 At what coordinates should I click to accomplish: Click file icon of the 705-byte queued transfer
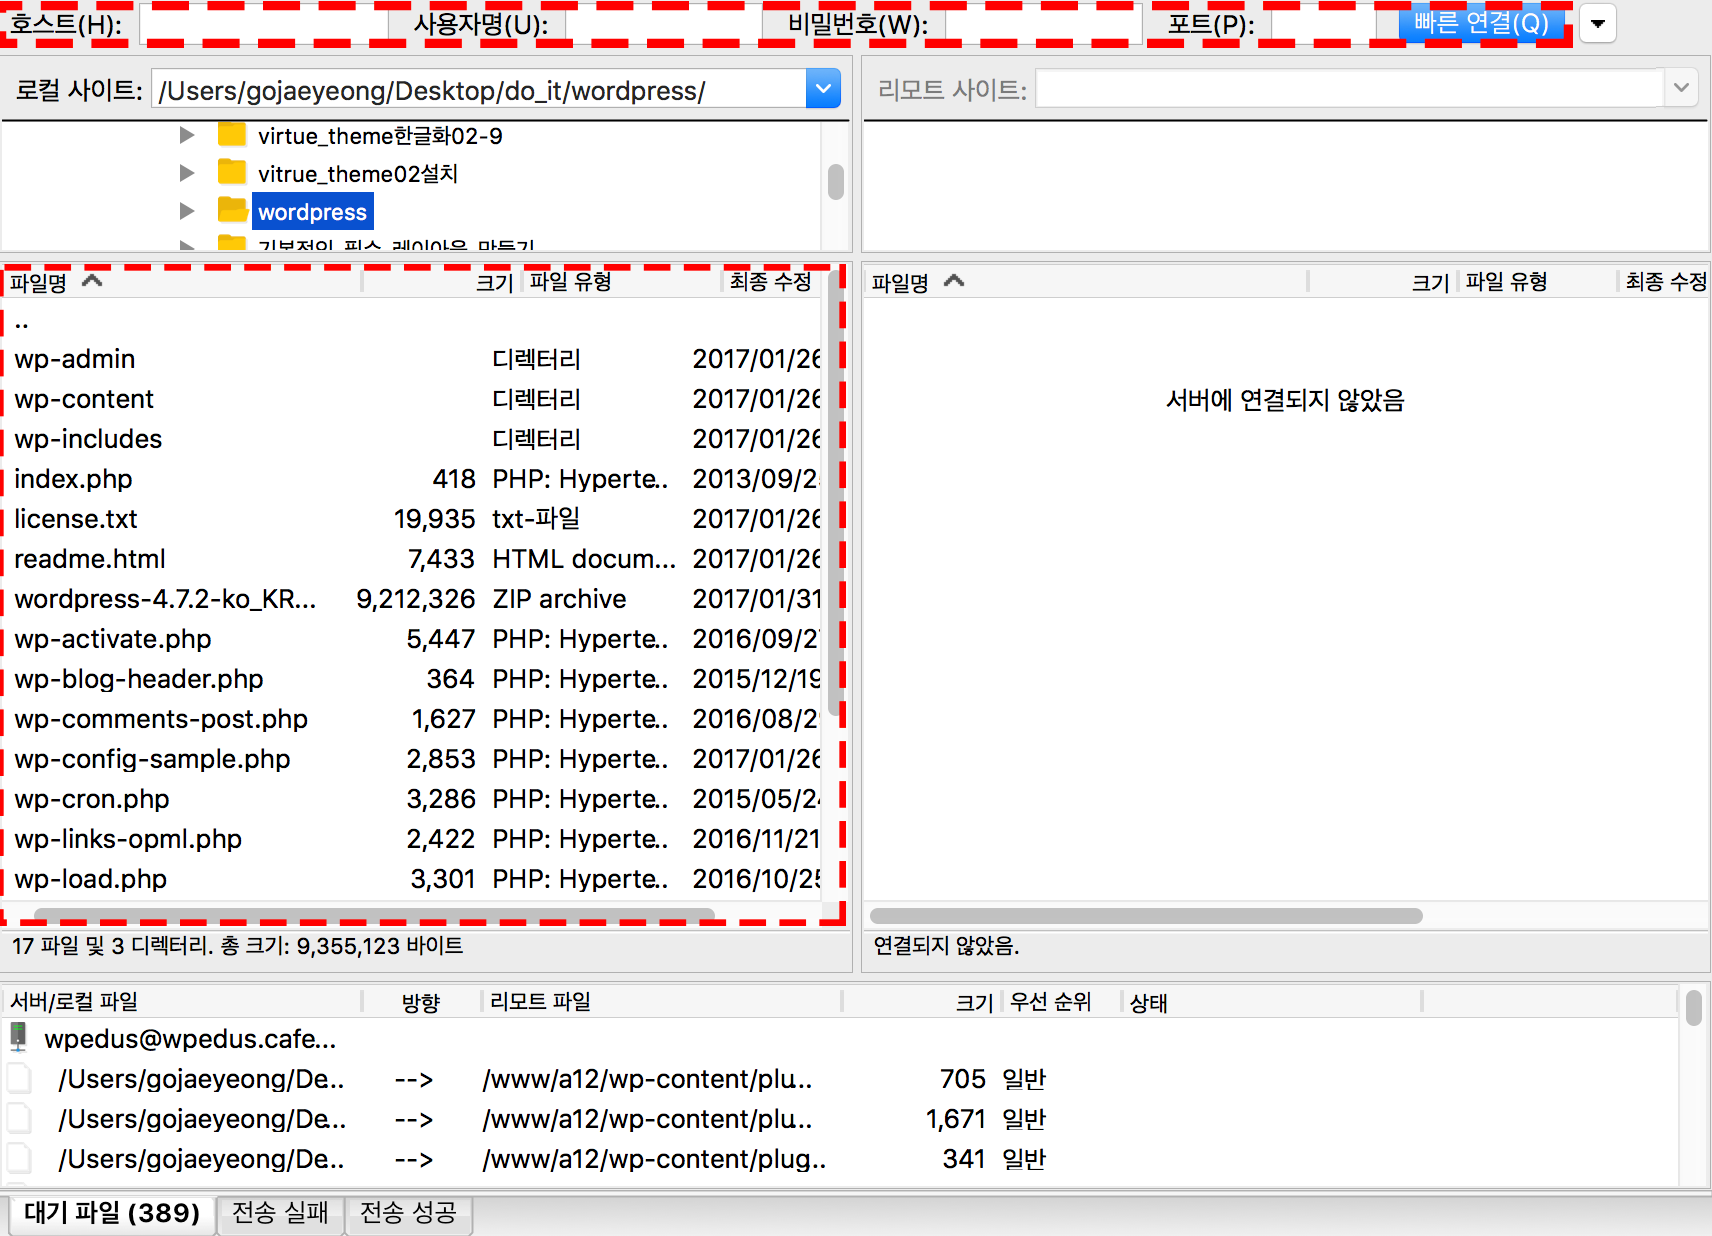(19, 1079)
